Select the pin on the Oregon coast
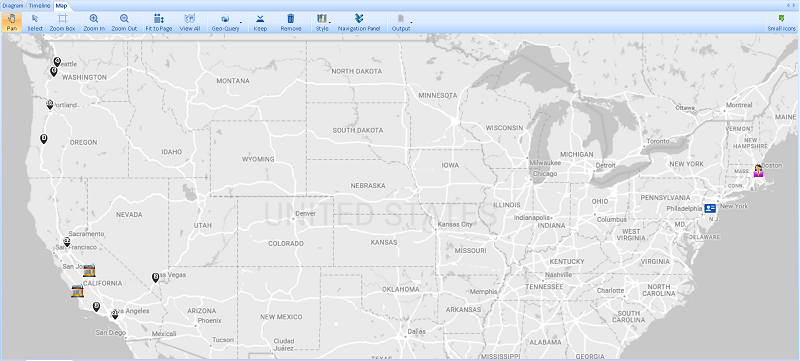Viewport: 800px width, 361px height. (44, 139)
